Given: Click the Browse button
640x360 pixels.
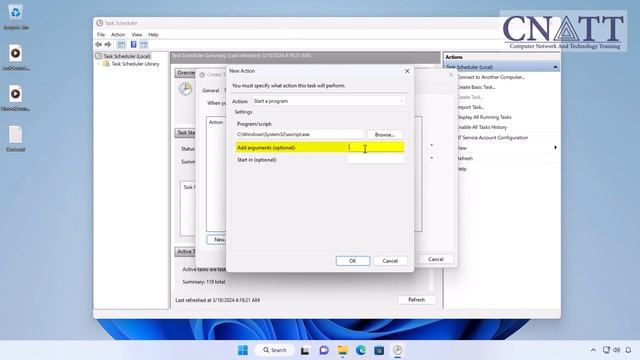Looking at the screenshot, I should (384, 135).
